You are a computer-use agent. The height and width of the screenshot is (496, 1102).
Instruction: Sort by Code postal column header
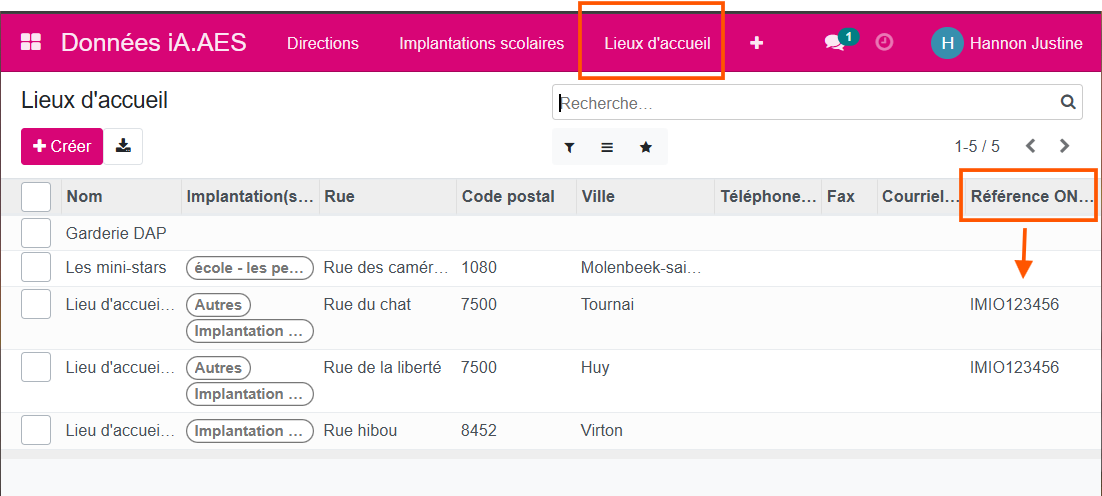(x=508, y=197)
